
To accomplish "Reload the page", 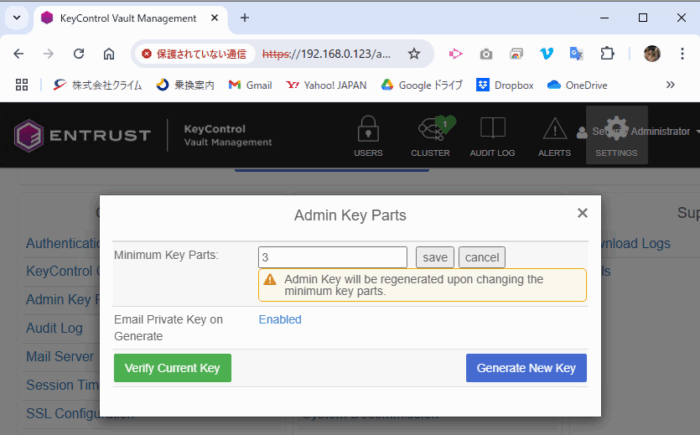I will 79,54.
